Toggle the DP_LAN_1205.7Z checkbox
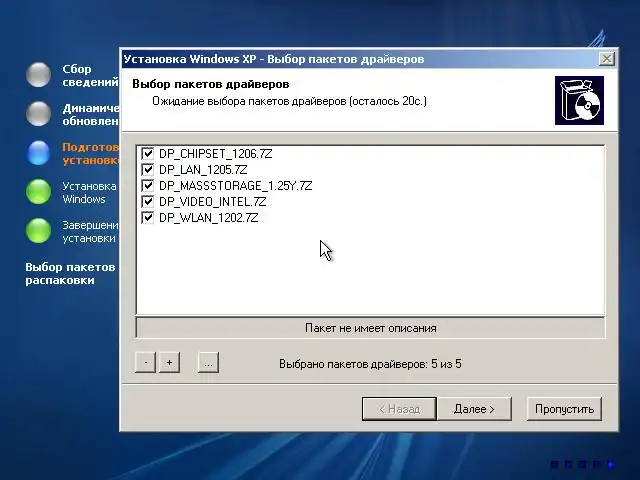The width and height of the screenshot is (640, 480). (147, 169)
